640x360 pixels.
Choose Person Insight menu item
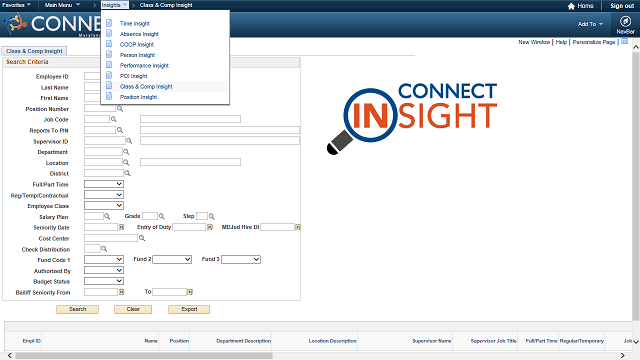click(137, 55)
